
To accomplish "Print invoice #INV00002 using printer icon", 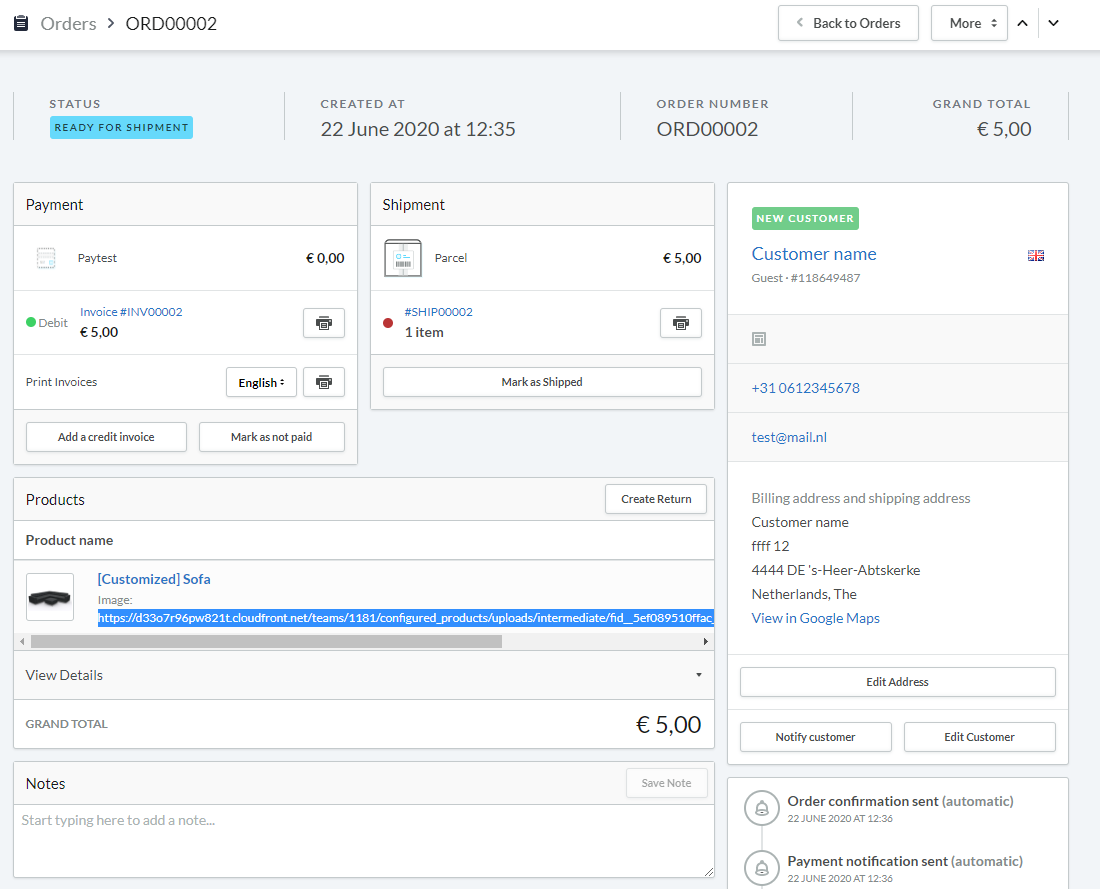I will point(323,323).
